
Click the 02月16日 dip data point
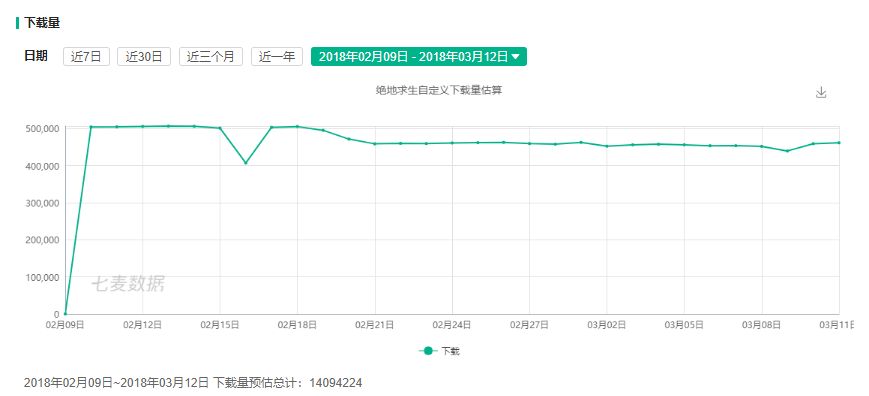tap(246, 163)
